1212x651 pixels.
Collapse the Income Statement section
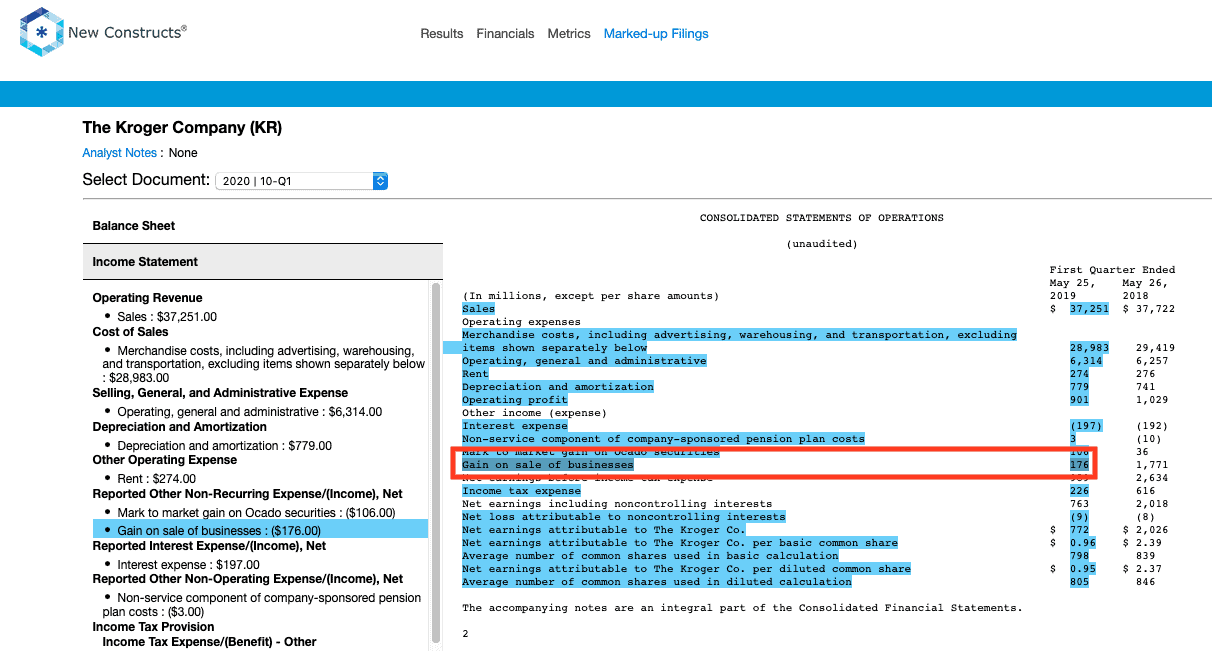[x=263, y=262]
